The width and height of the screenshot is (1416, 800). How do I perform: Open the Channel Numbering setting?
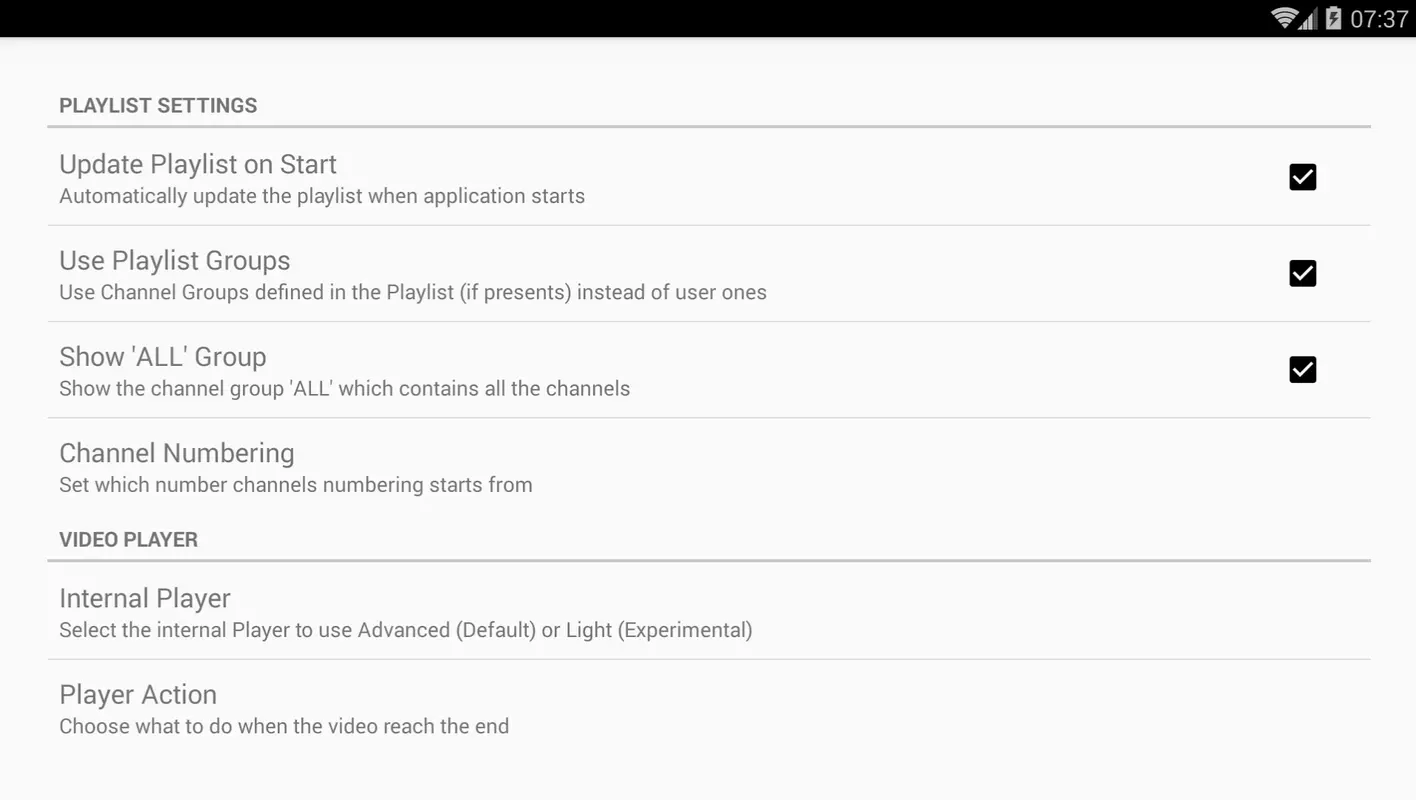[x=709, y=467]
